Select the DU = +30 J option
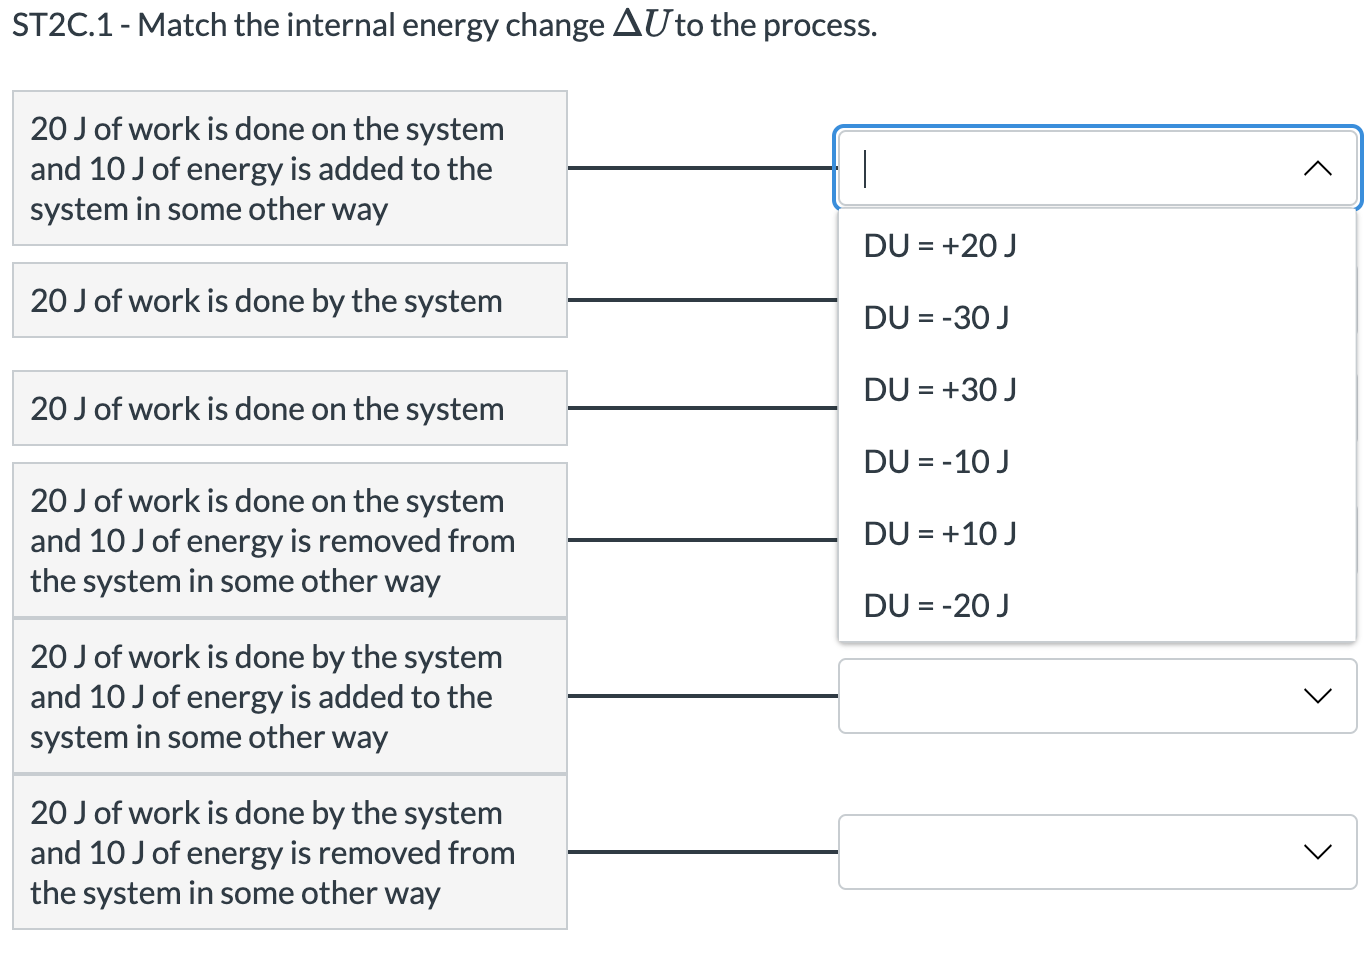1368x966 pixels. pyautogui.click(x=938, y=389)
